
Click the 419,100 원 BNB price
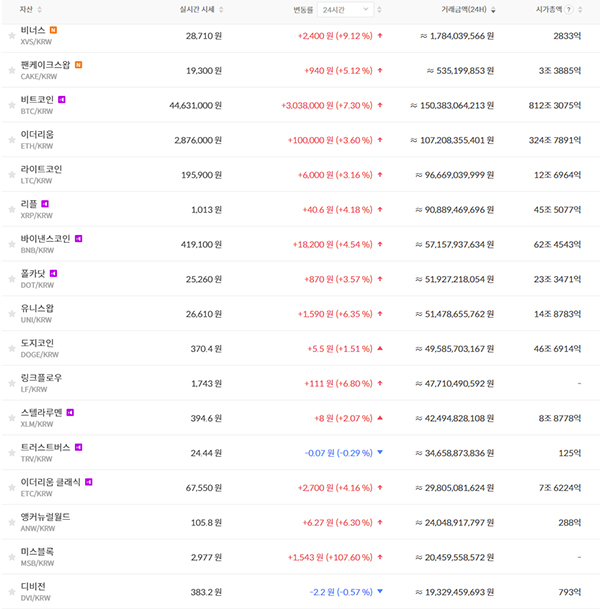pos(202,244)
